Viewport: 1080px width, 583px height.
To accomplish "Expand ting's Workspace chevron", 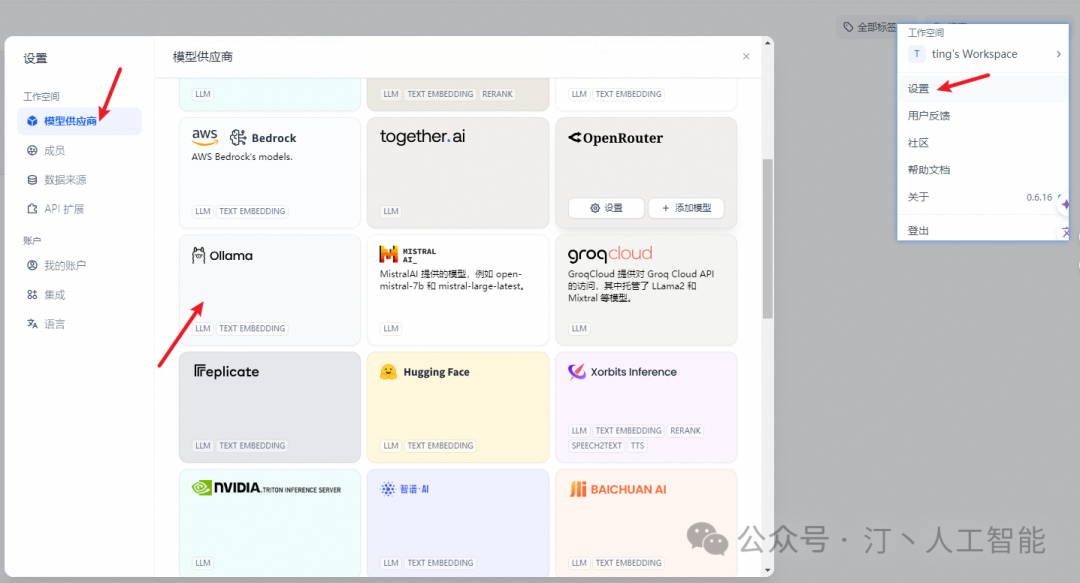I will pyautogui.click(x=1059, y=54).
